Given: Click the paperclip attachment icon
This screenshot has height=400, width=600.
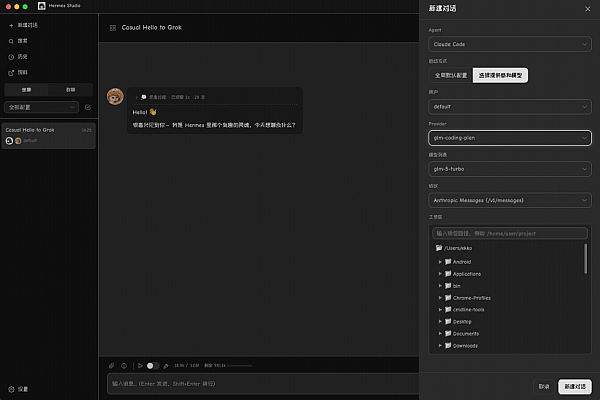Looking at the screenshot, I should coord(112,366).
